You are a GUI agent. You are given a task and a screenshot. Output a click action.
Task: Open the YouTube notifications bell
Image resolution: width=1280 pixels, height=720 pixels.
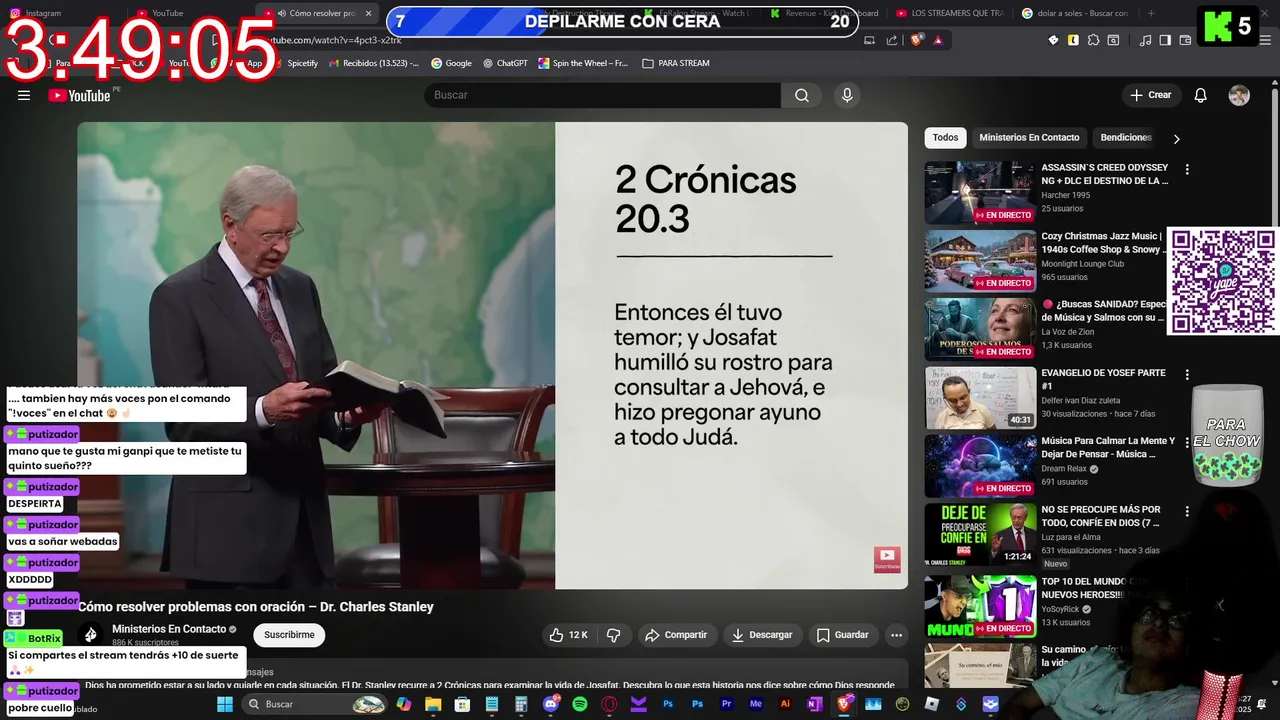point(1201,95)
